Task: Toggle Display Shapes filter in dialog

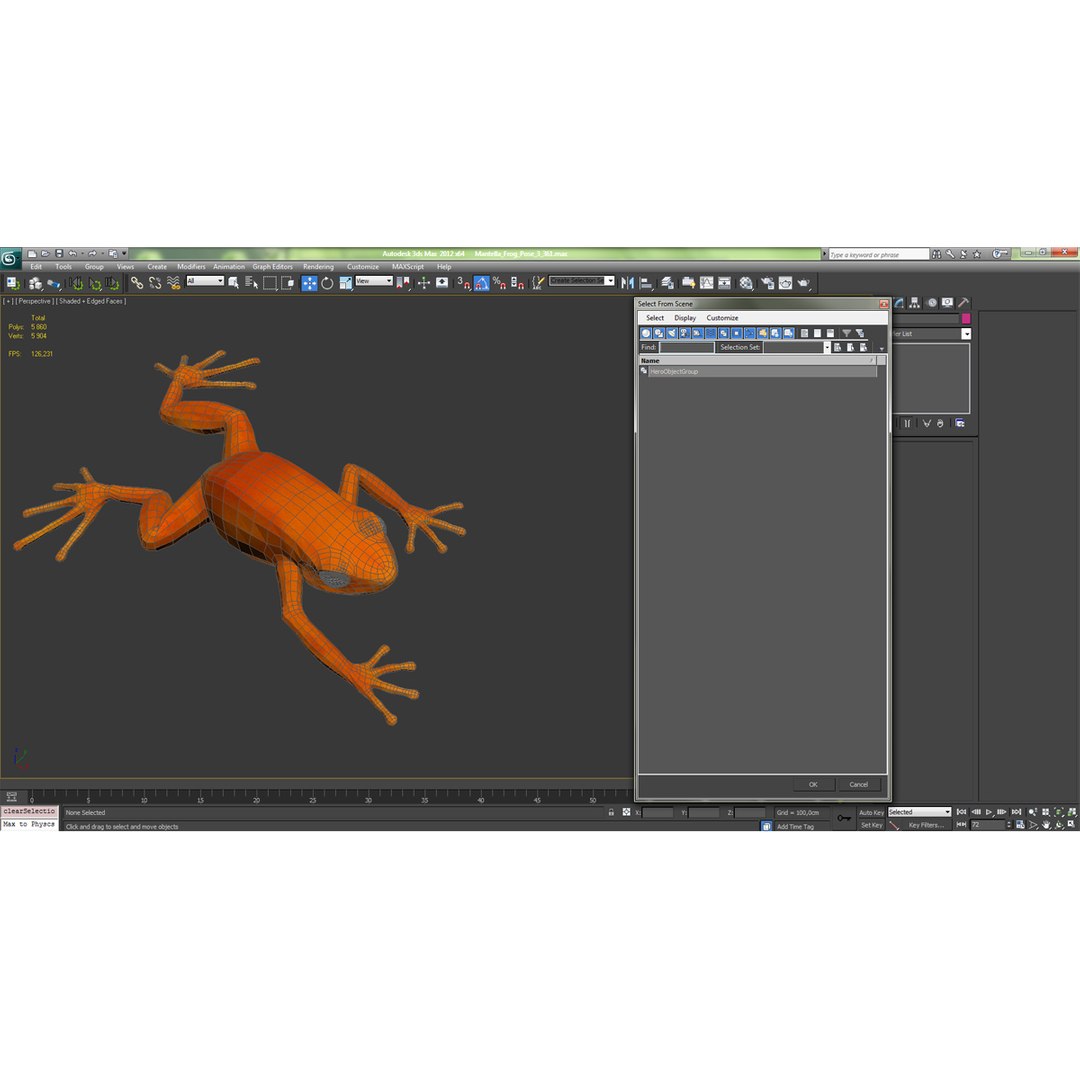Action: pyautogui.click(x=659, y=333)
